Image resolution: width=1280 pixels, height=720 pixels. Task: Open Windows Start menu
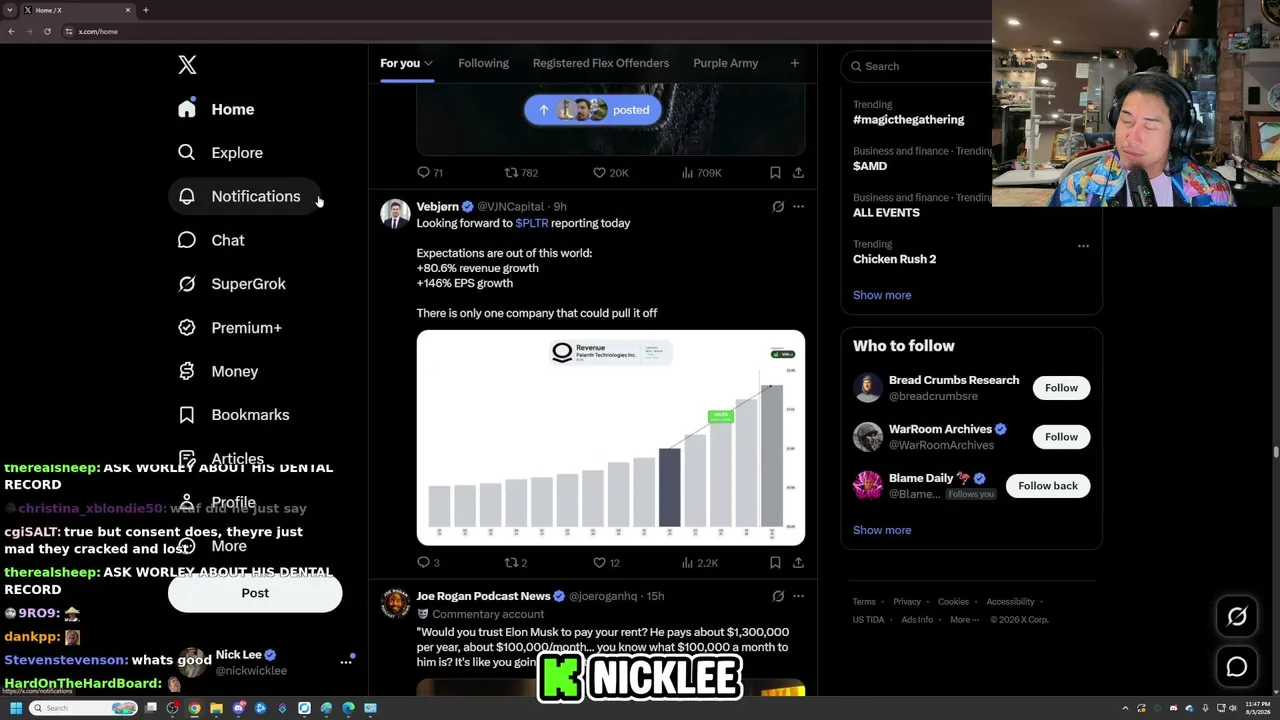pyautogui.click(x=16, y=708)
